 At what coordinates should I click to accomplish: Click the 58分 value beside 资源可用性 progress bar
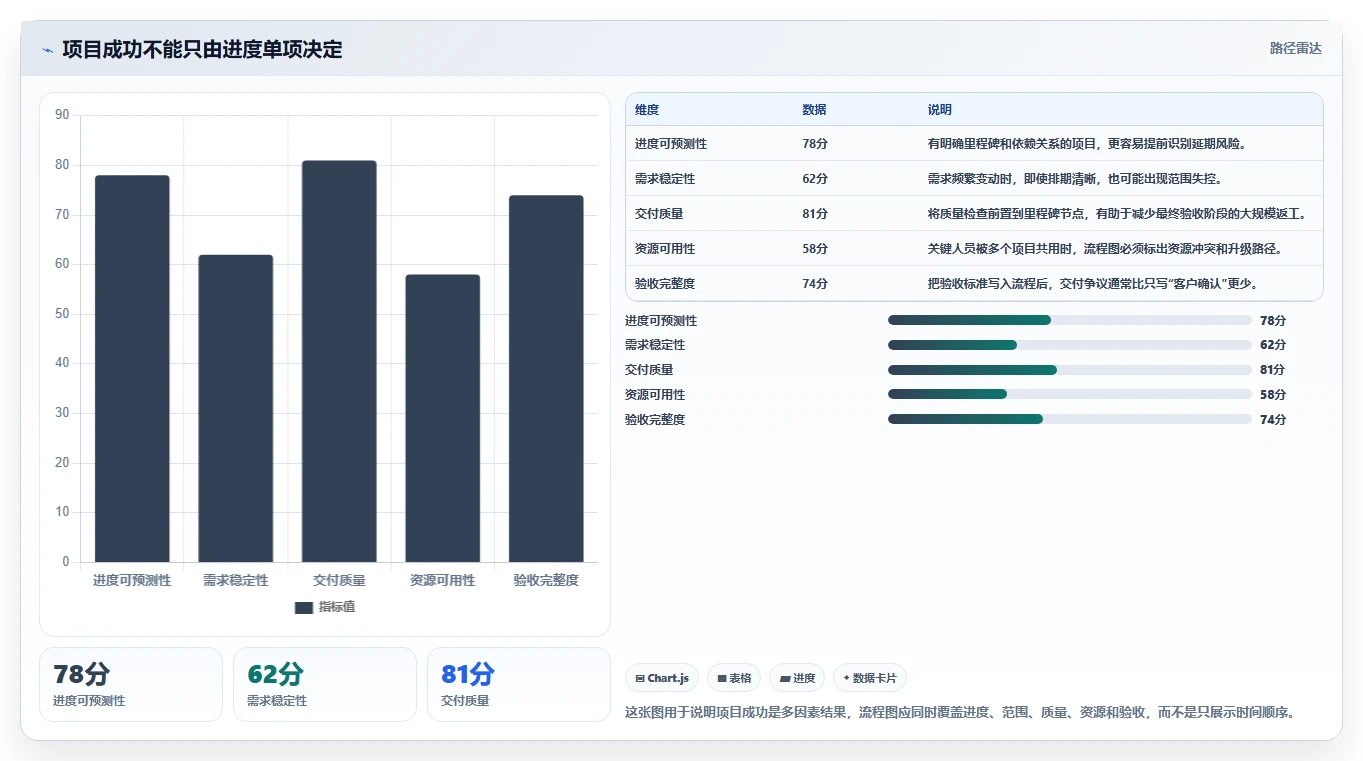coord(1273,395)
